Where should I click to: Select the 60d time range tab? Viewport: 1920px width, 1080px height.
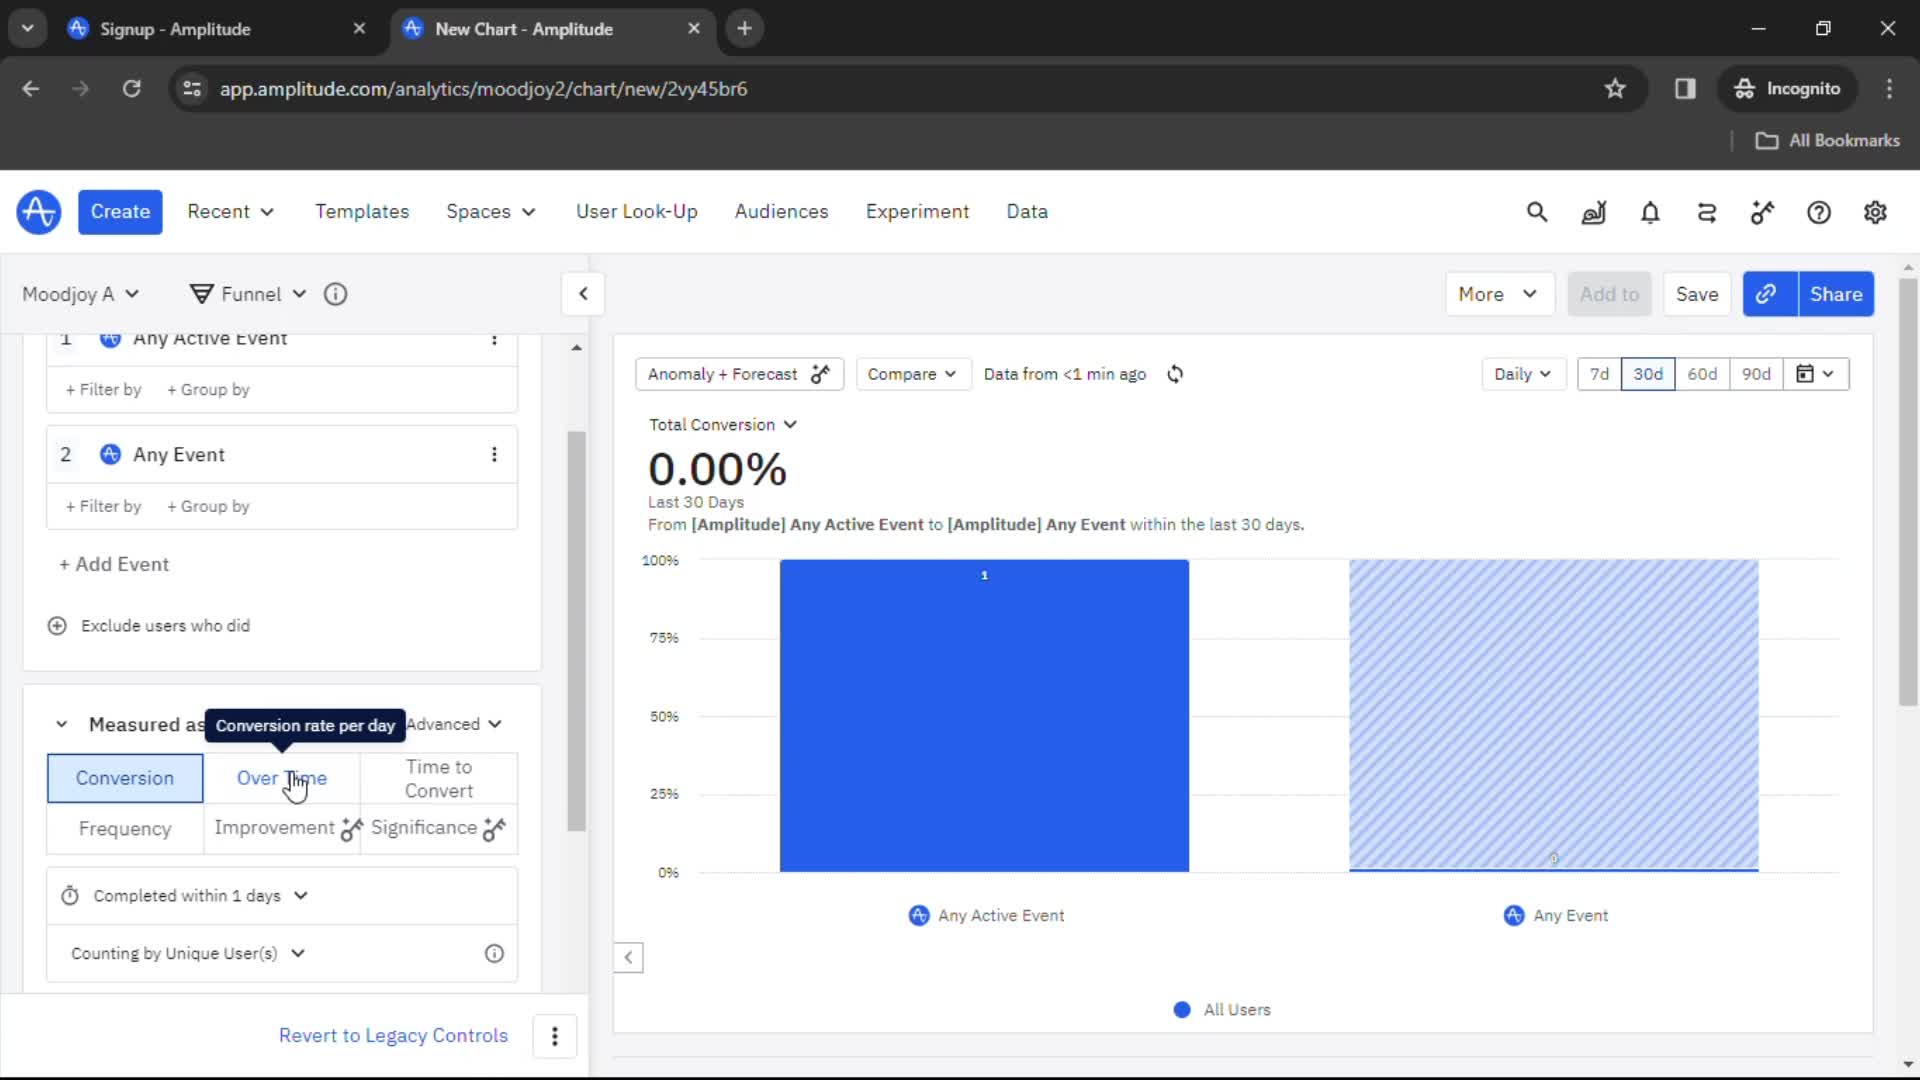(1702, 375)
